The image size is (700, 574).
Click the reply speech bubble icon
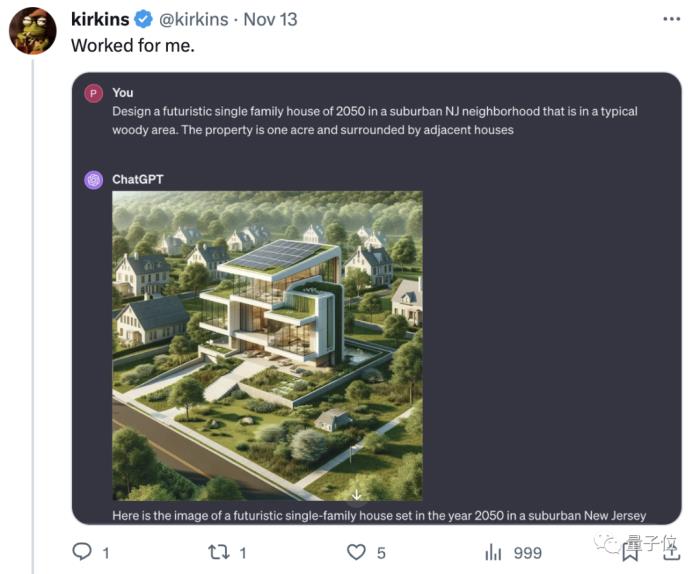pyautogui.click(x=82, y=552)
